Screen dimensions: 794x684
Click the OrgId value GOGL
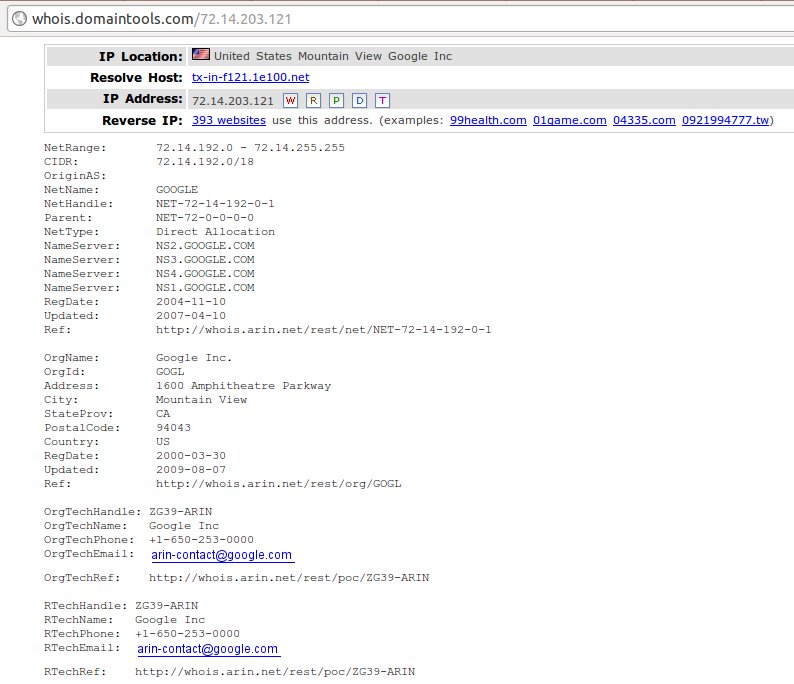[170, 372]
